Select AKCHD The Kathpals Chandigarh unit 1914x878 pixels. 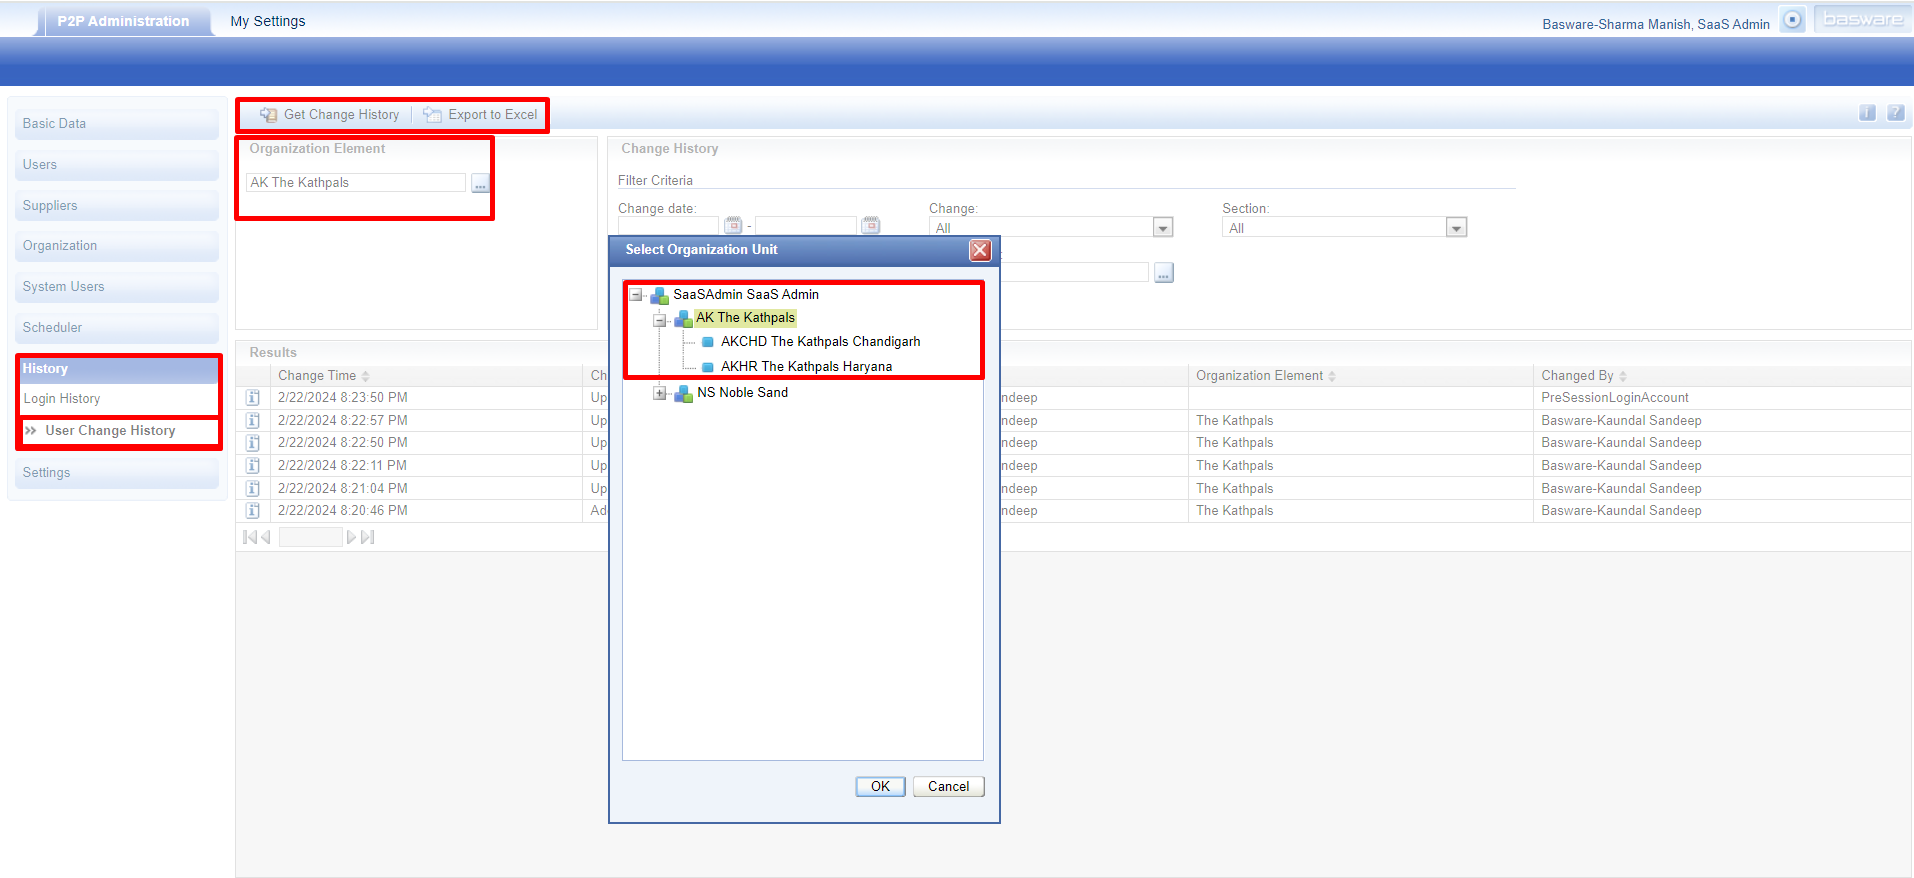pyautogui.click(x=820, y=342)
